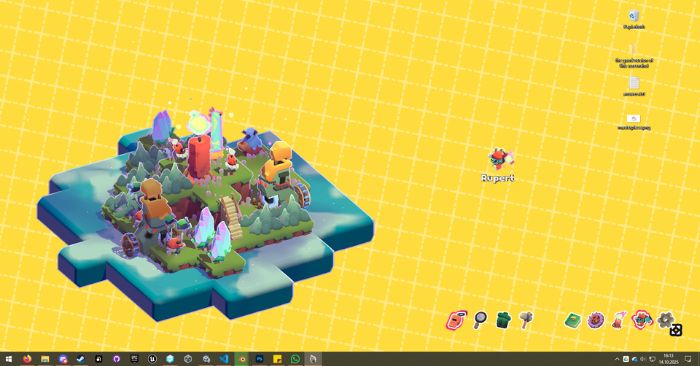This screenshot has height=366, width=700.
Task: Open the green book journal
Action: click(572, 320)
